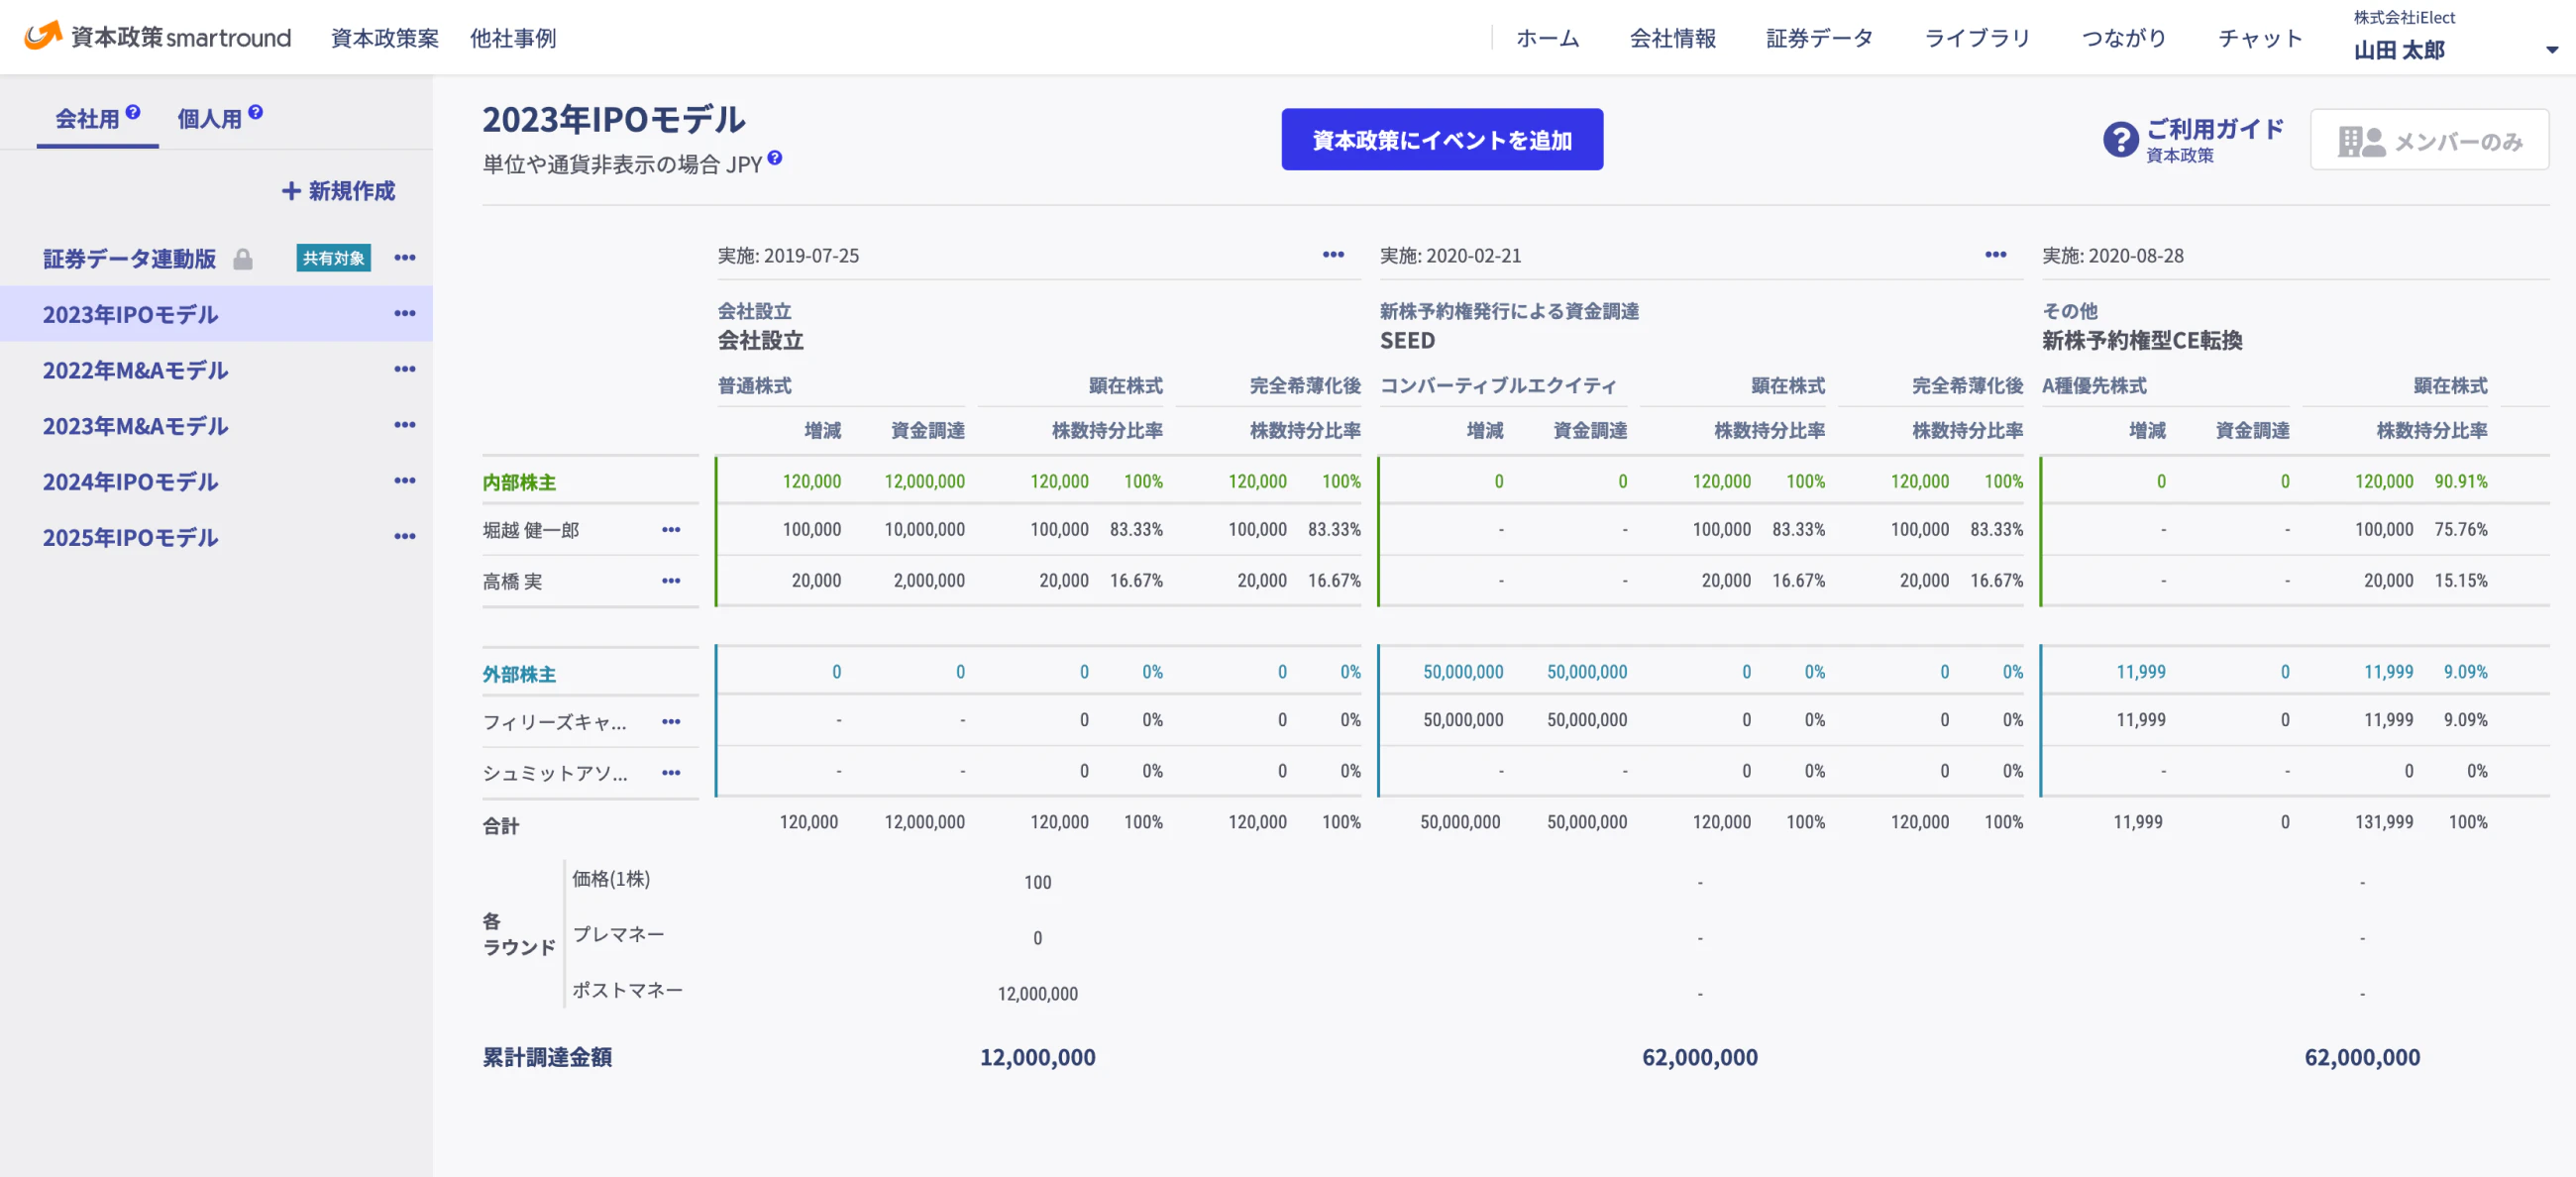The height and width of the screenshot is (1177, 2576).
Task: Click the smartround logo icon
Action: (42, 36)
